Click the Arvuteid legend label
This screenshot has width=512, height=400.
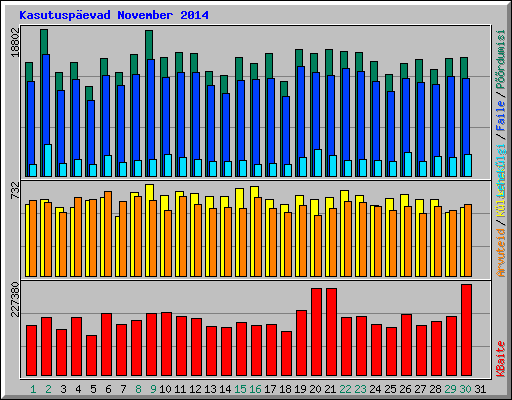501,253
